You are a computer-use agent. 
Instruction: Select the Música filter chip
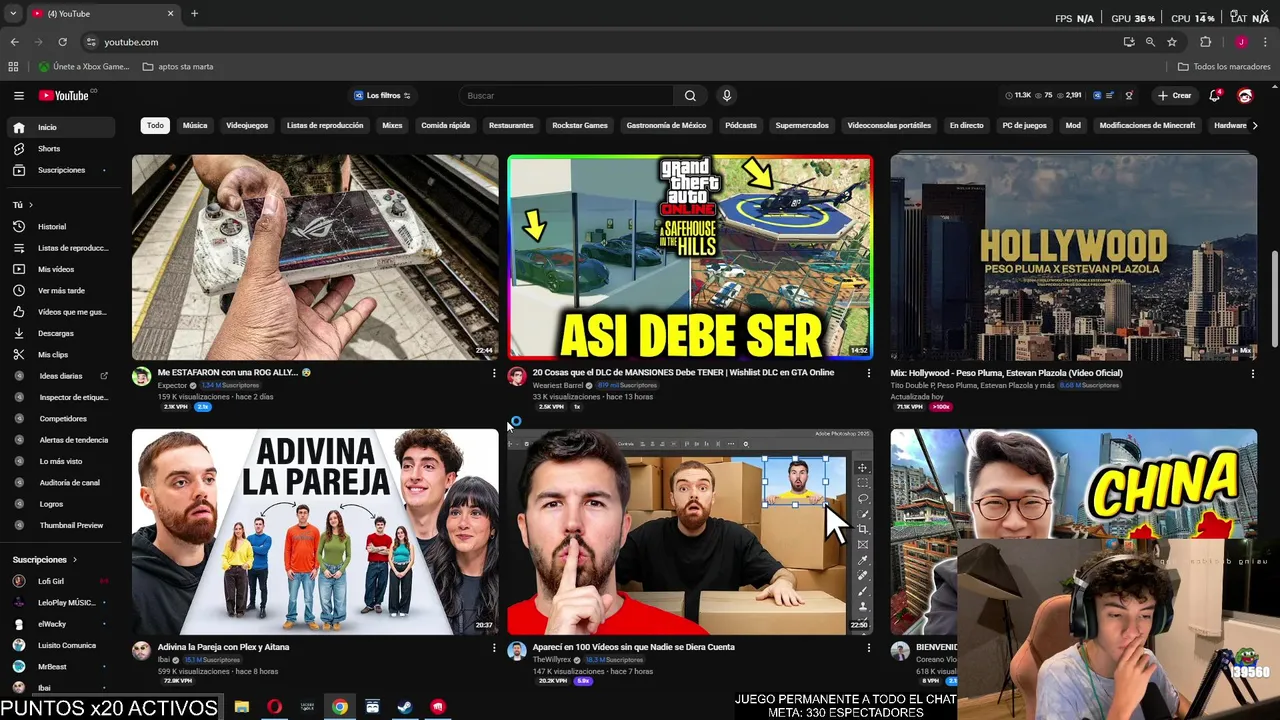[x=195, y=126]
